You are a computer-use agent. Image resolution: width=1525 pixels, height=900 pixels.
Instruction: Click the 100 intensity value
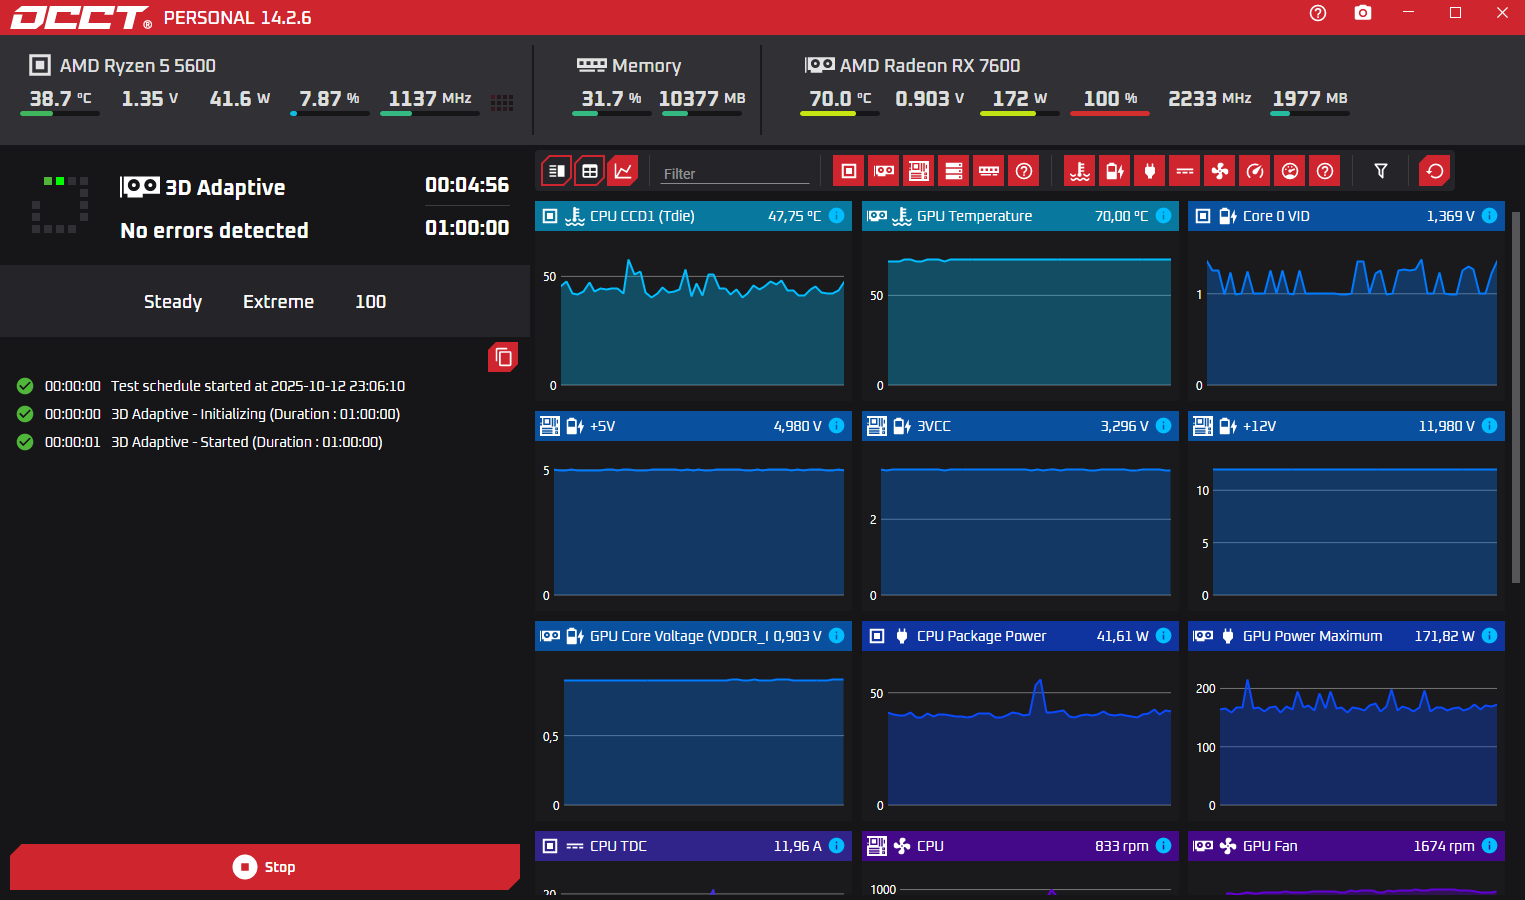[370, 302]
